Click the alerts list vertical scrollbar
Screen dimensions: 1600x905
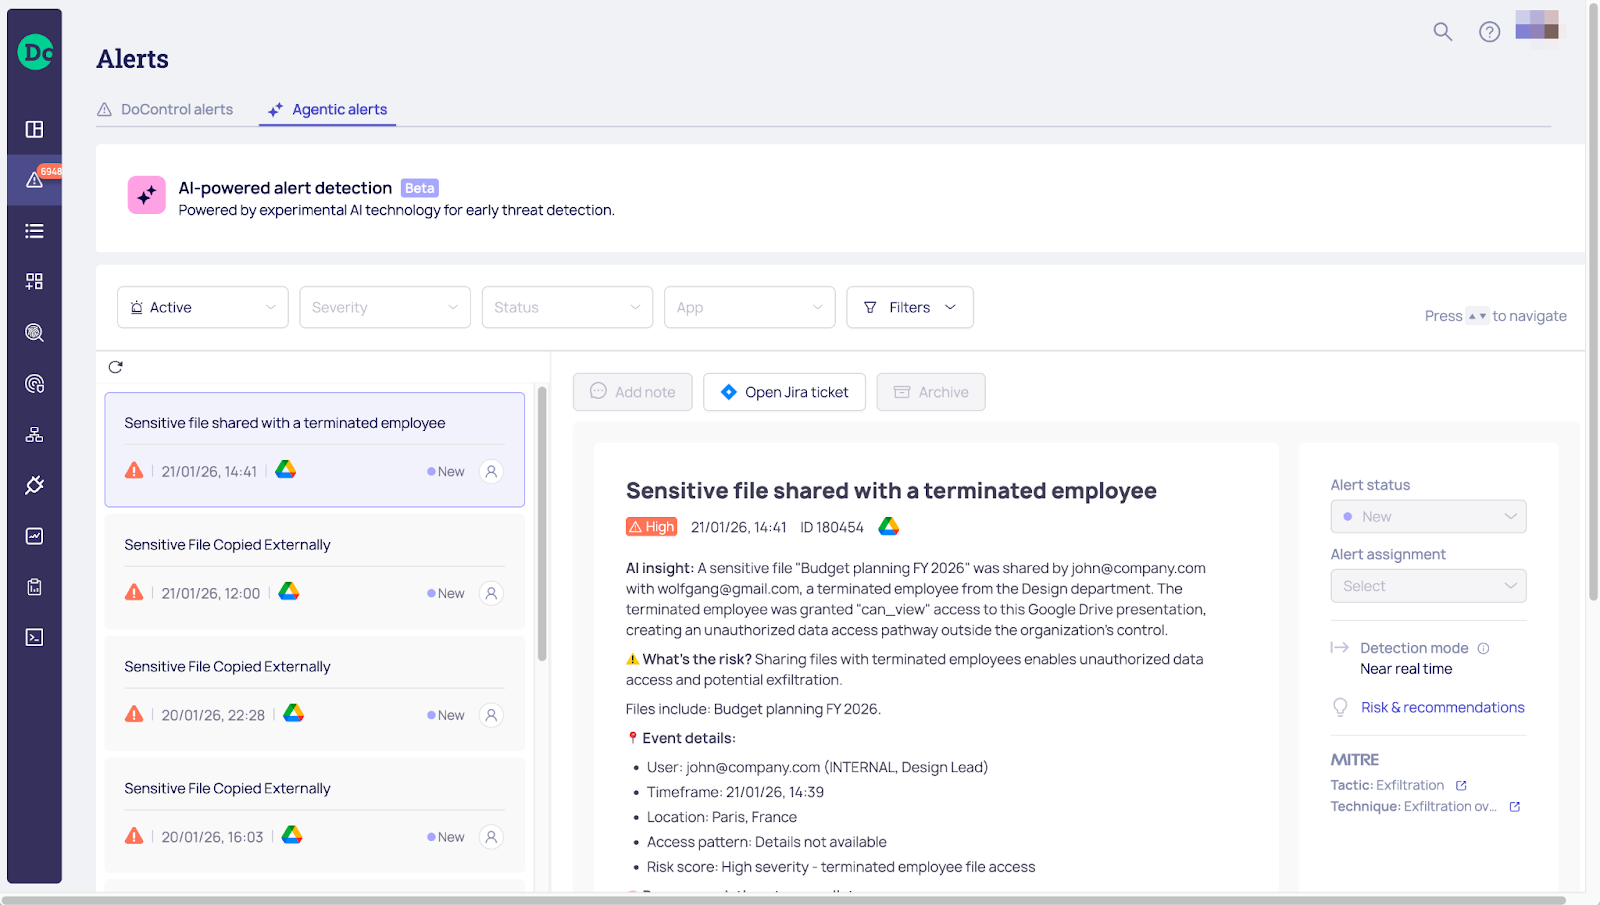[542, 524]
